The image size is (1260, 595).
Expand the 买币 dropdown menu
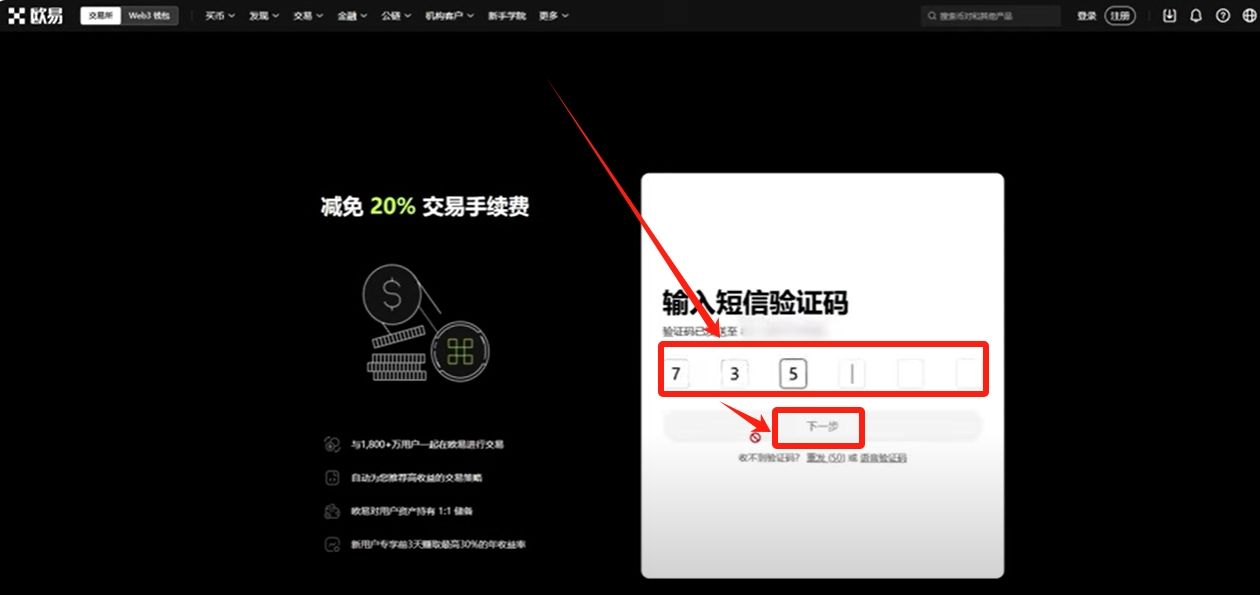(x=220, y=16)
